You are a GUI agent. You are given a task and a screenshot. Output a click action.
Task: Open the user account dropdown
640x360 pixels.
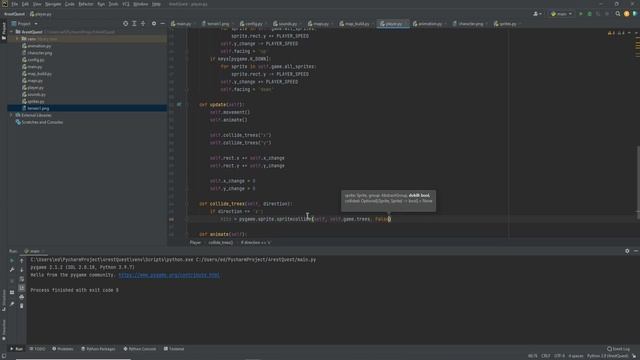pyautogui.click(x=538, y=14)
